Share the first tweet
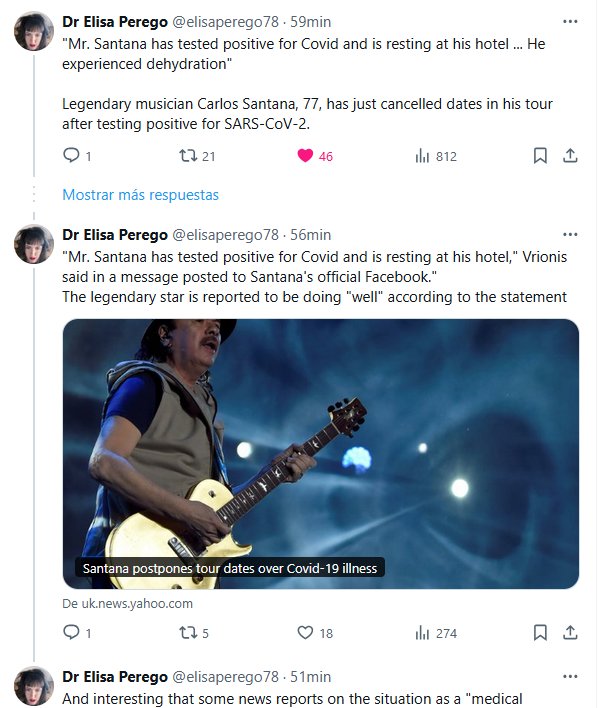 tap(570, 155)
